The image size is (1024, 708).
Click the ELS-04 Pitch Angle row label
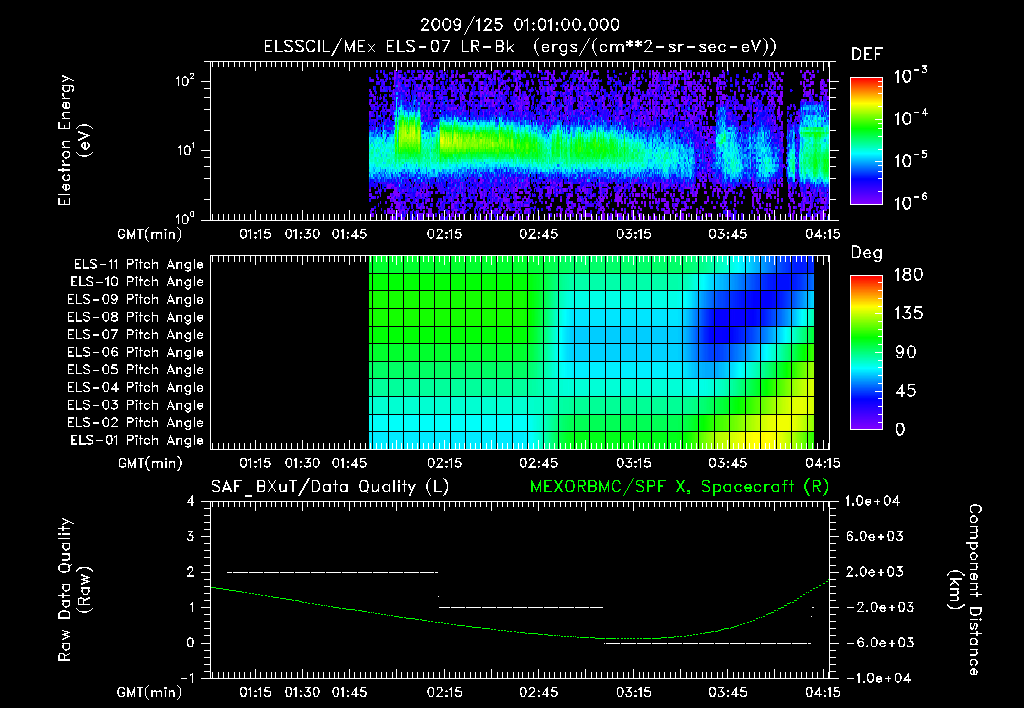coord(135,387)
